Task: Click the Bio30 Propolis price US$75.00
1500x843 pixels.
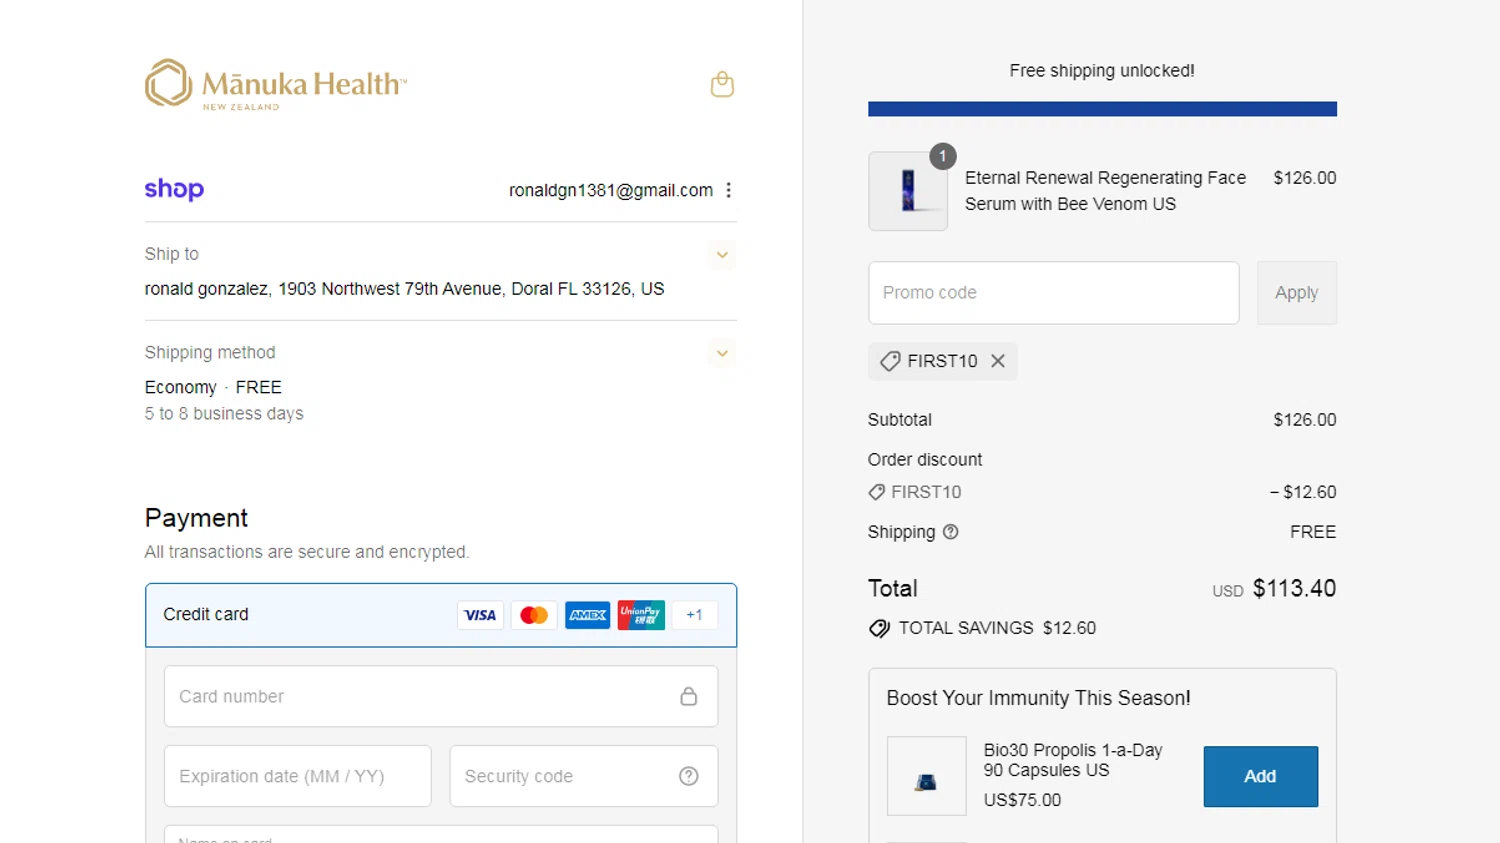Action: (x=1022, y=800)
